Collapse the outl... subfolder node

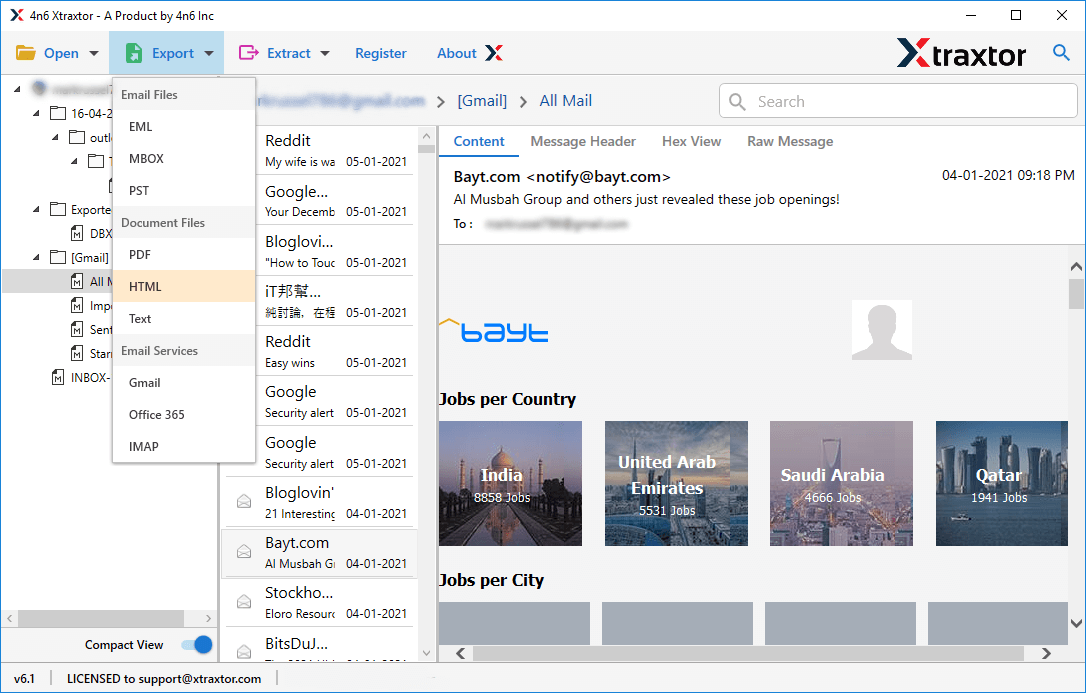[x=55, y=137]
